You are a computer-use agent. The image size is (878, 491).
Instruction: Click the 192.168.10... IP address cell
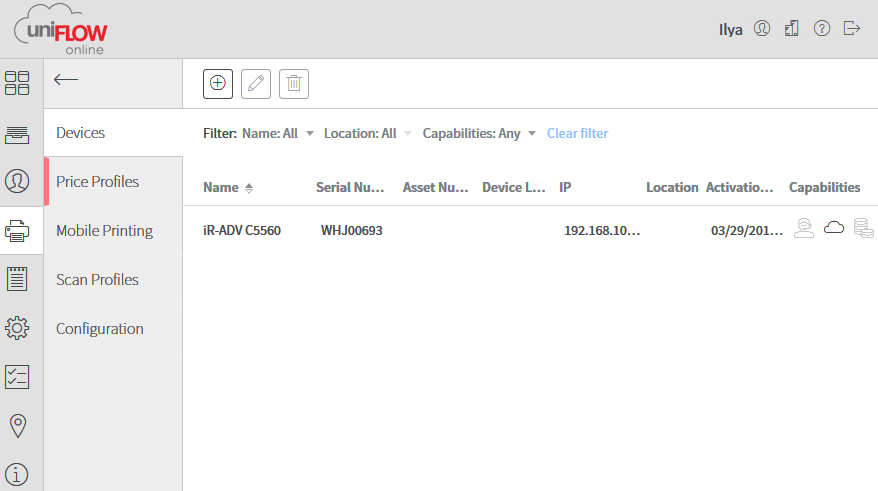point(602,230)
